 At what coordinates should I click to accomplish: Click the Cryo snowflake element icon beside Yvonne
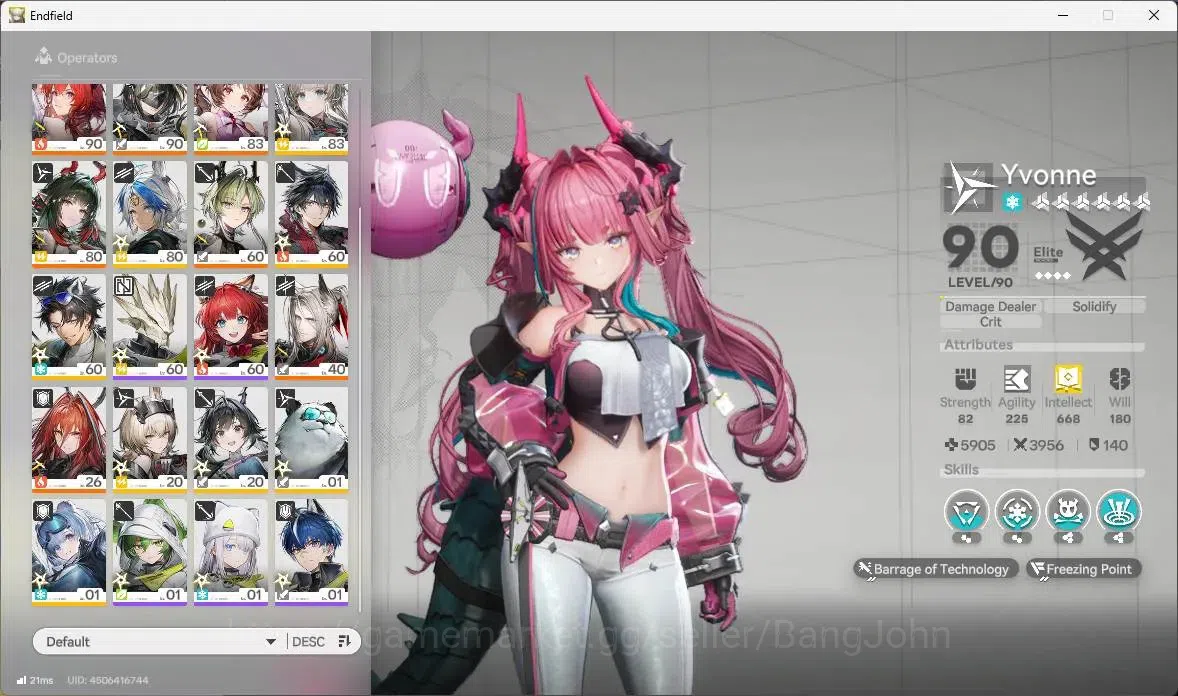tap(1012, 202)
